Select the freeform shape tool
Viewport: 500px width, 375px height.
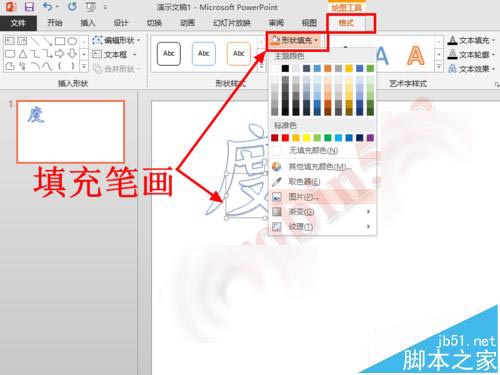click(10, 66)
